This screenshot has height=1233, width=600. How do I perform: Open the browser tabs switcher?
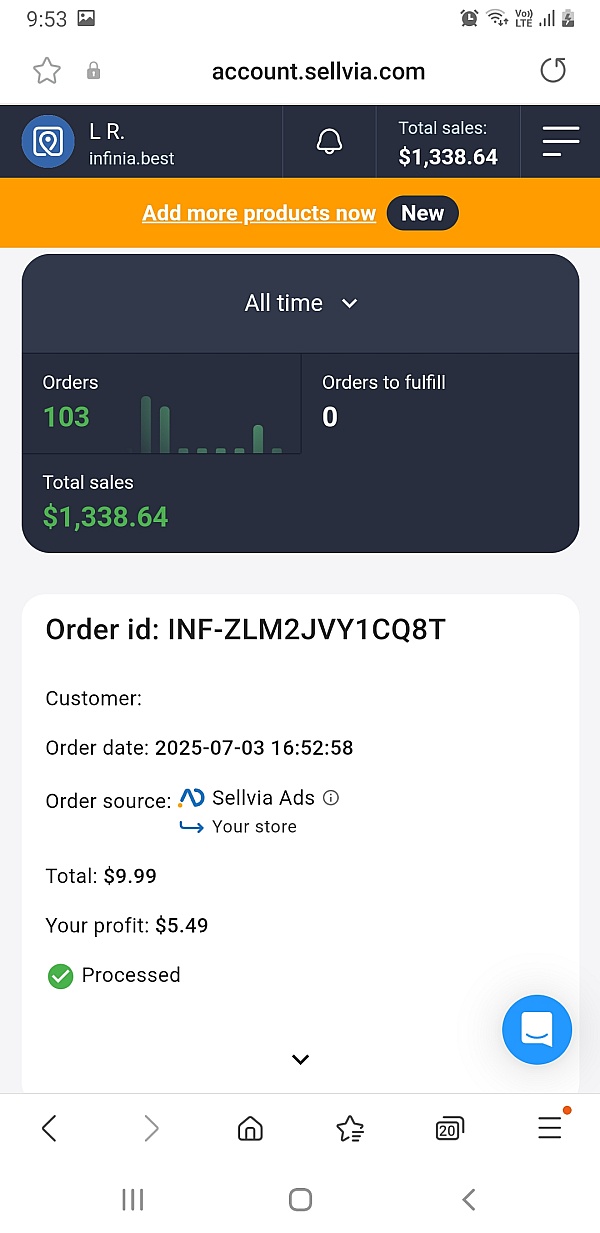click(x=450, y=1129)
